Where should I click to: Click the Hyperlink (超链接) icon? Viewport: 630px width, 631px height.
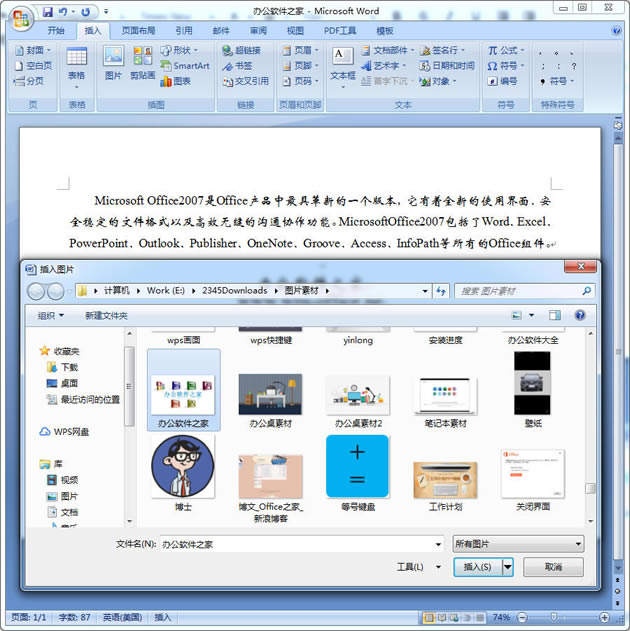(241, 50)
